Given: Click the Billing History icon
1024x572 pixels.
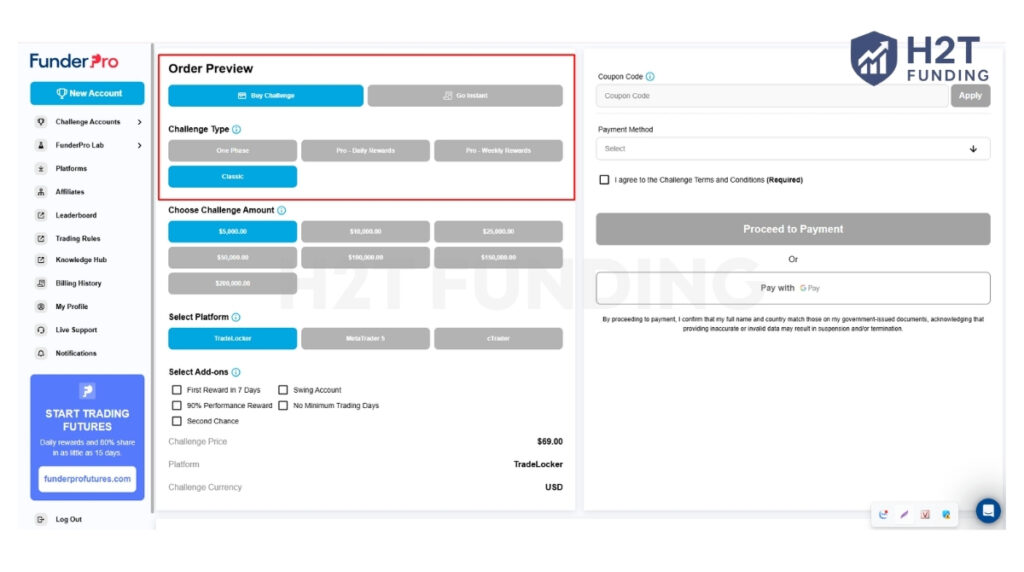Looking at the screenshot, I should 41,283.
